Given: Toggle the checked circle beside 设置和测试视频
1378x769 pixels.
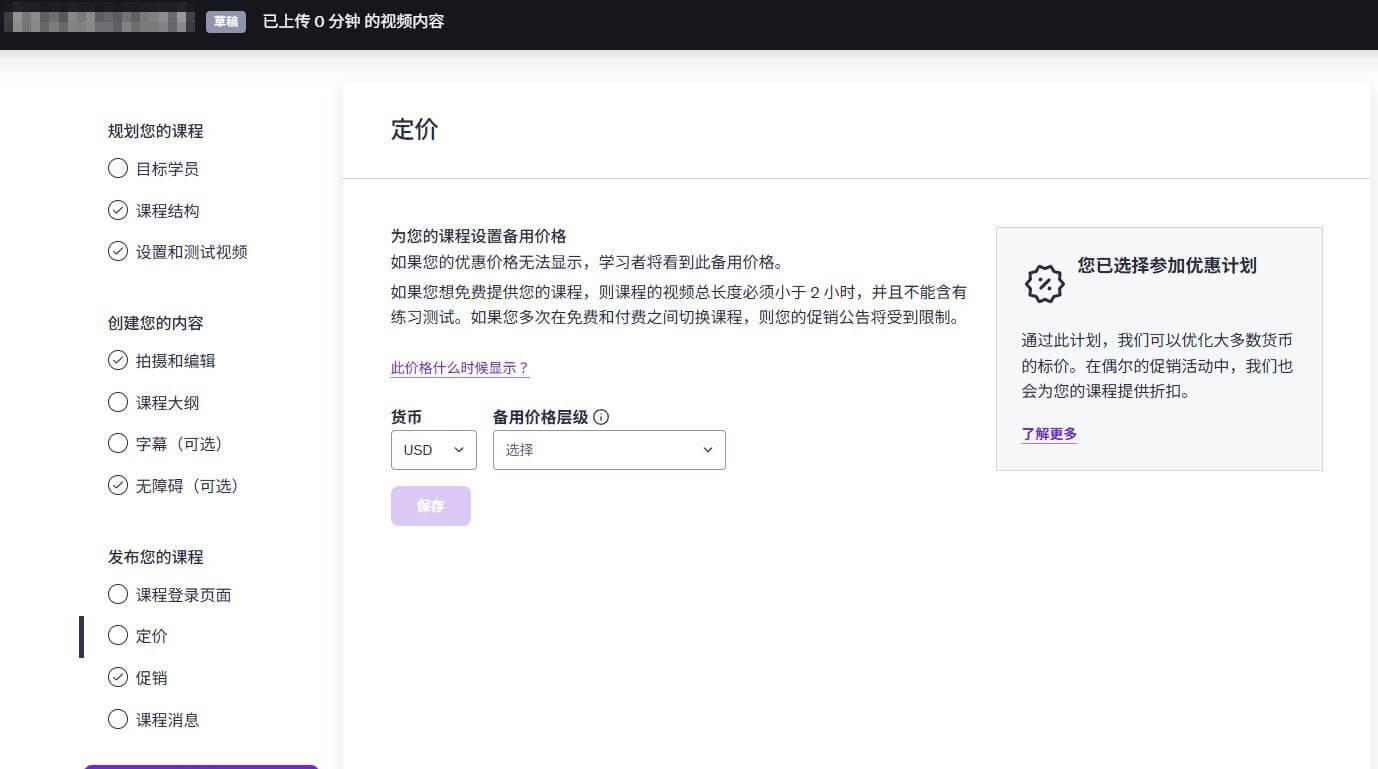Looking at the screenshot, I should [x=118, y=251].
